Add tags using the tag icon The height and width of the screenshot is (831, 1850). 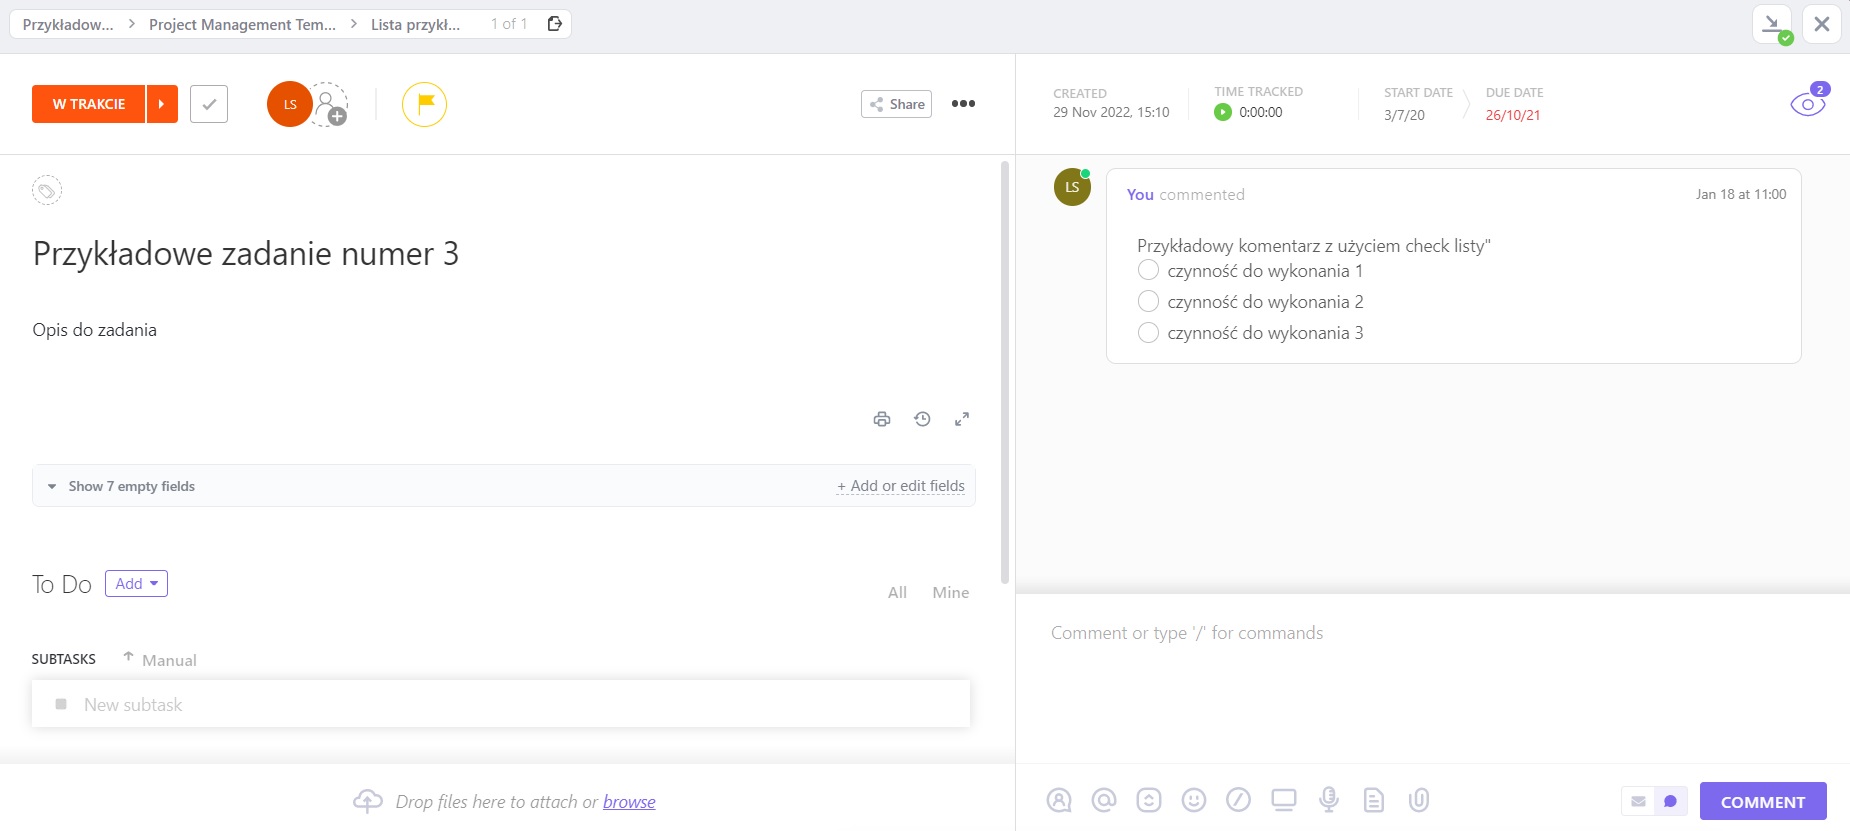(47, 190)
